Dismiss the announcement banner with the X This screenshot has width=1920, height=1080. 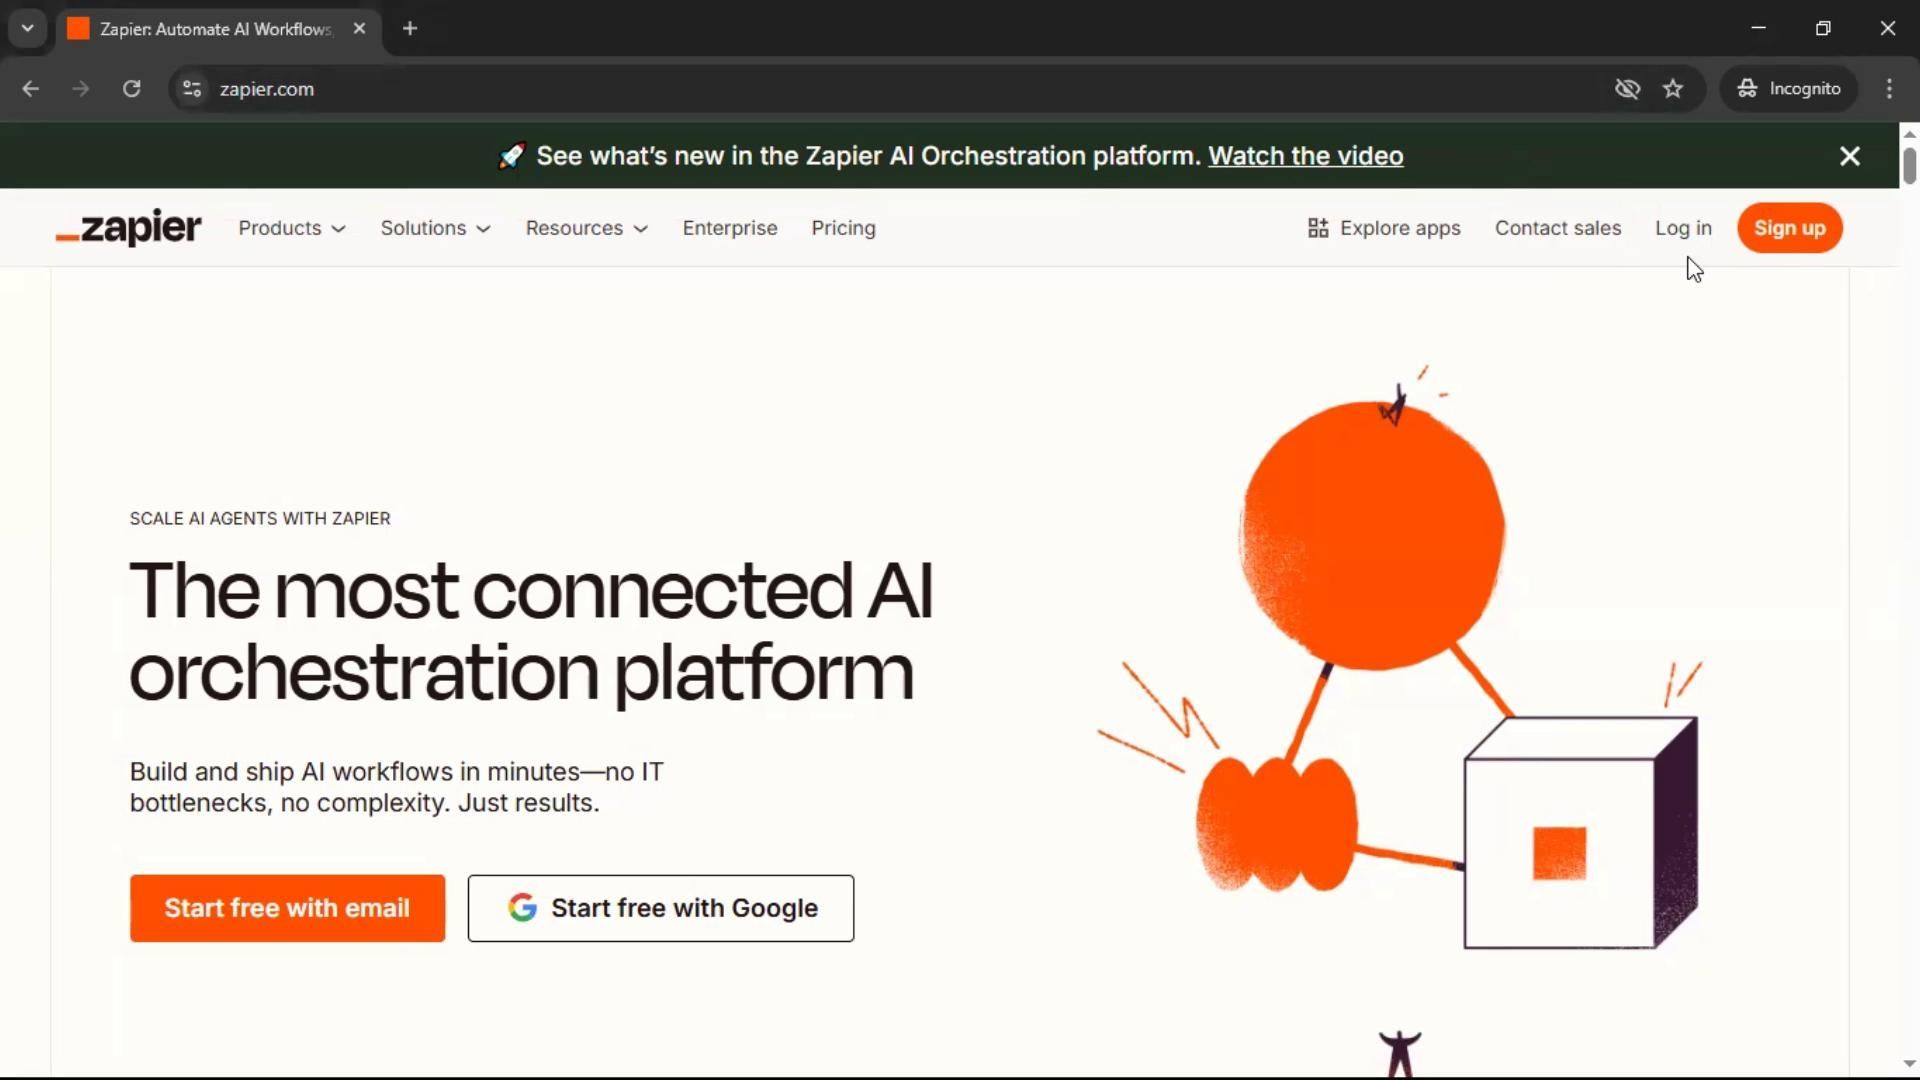[x=1849, y=156]
